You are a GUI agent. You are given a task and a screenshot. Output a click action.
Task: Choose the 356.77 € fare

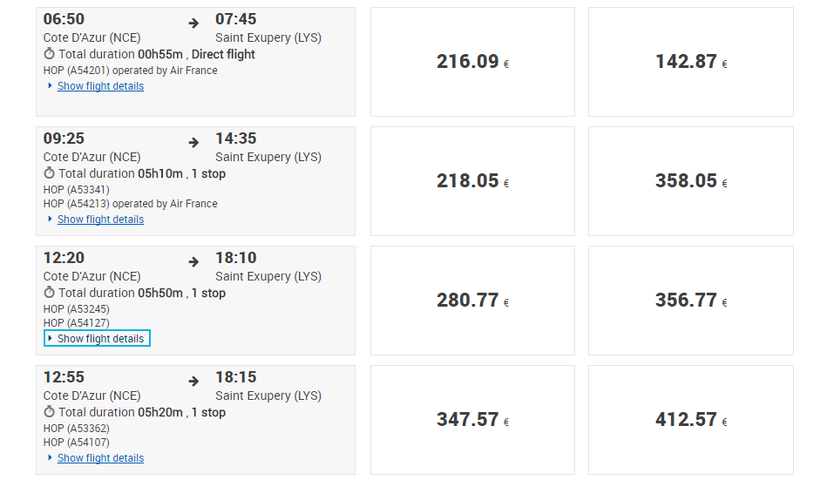coord(690,301)
